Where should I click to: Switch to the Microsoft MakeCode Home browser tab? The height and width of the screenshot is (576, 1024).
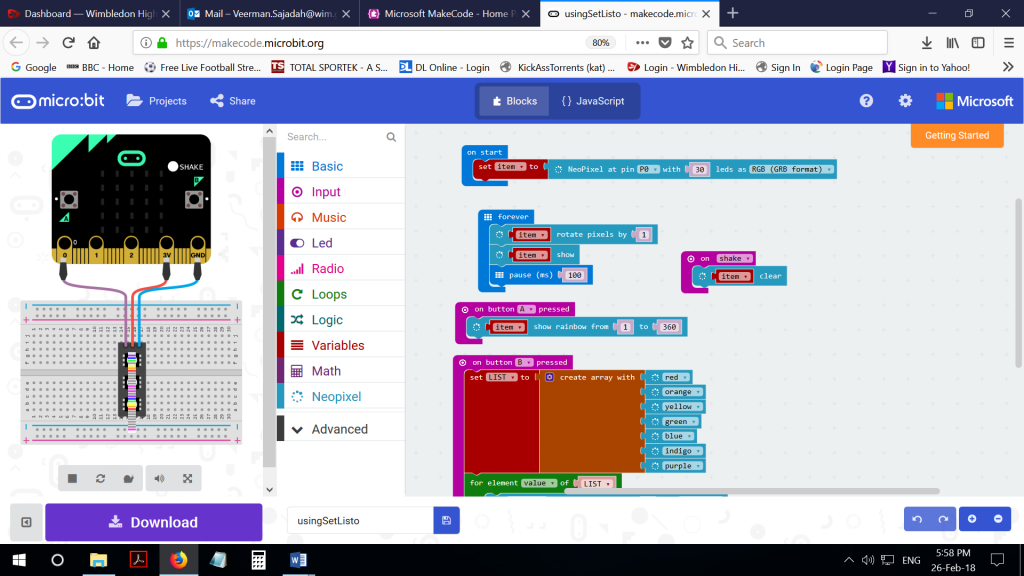[x=449, y=14]
